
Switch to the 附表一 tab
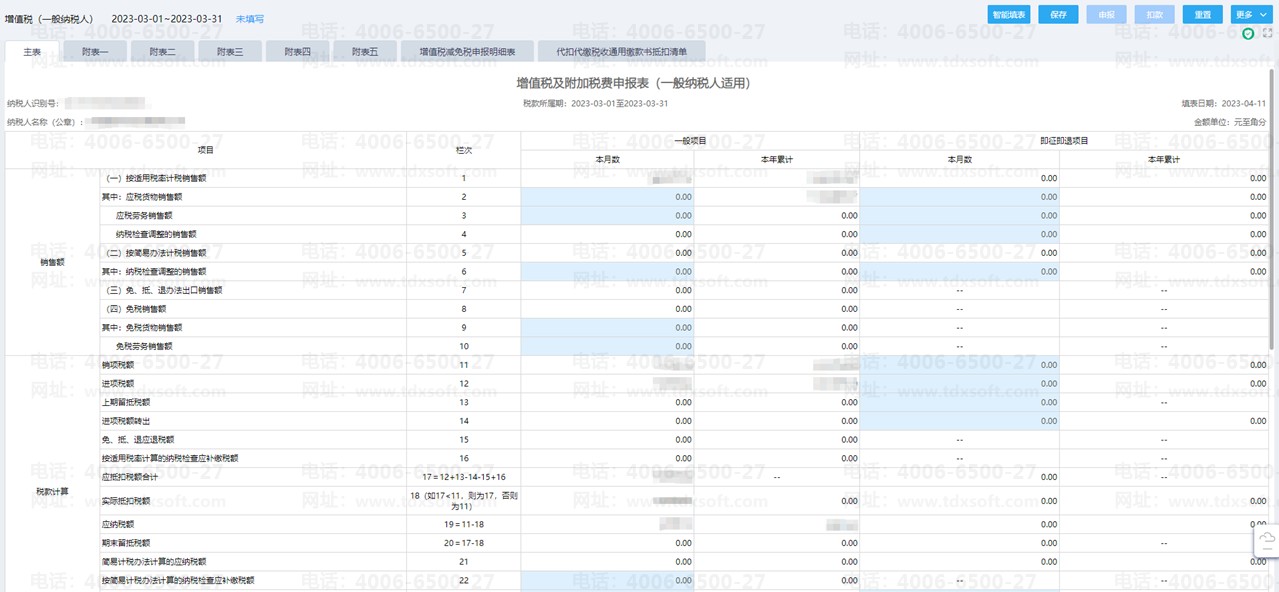pos(94,51)
